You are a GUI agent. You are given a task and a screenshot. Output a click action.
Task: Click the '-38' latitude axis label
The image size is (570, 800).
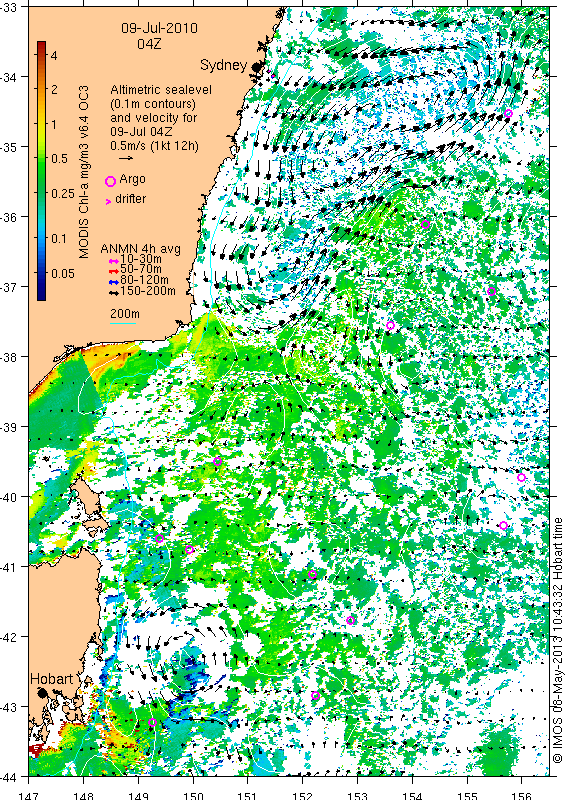[9, 357]
